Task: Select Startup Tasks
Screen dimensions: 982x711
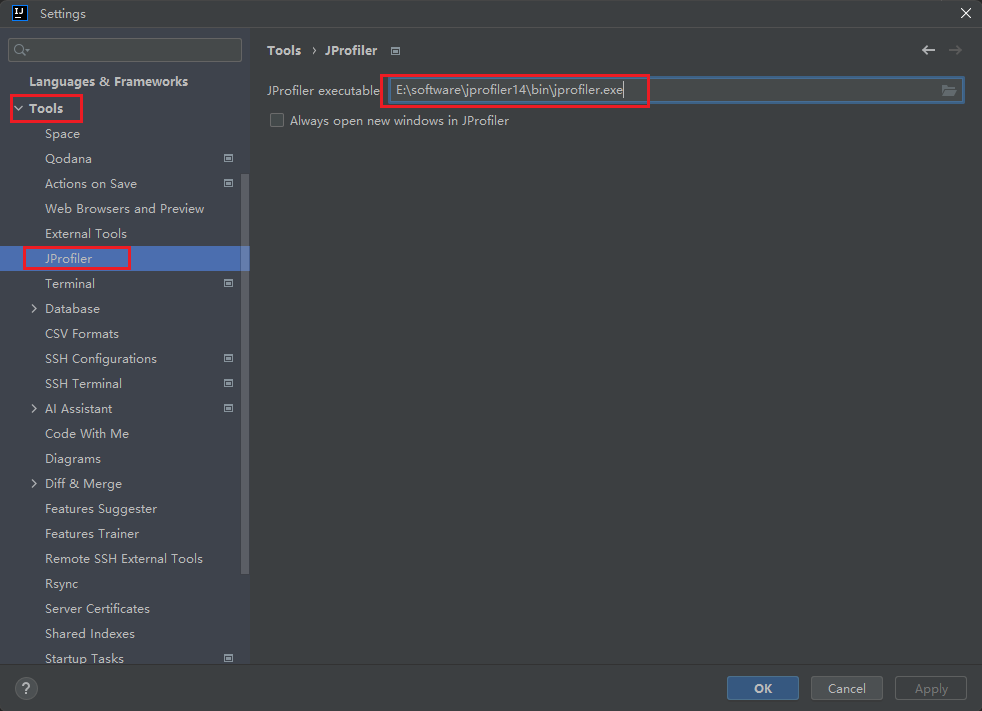Action: click(x=85, y=658)
